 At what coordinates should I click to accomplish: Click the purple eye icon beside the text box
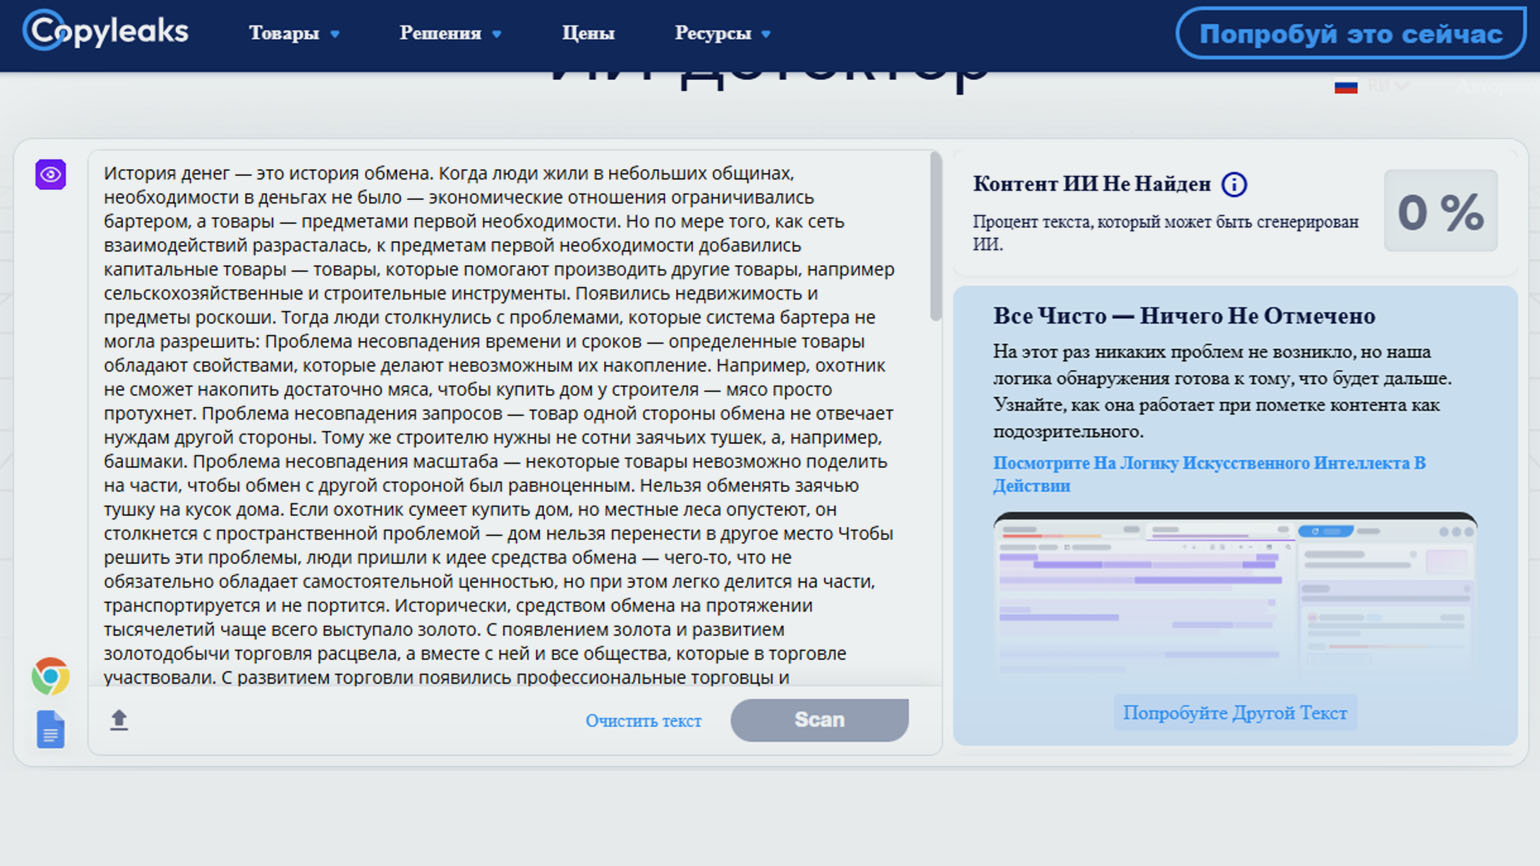coord(51,175)
